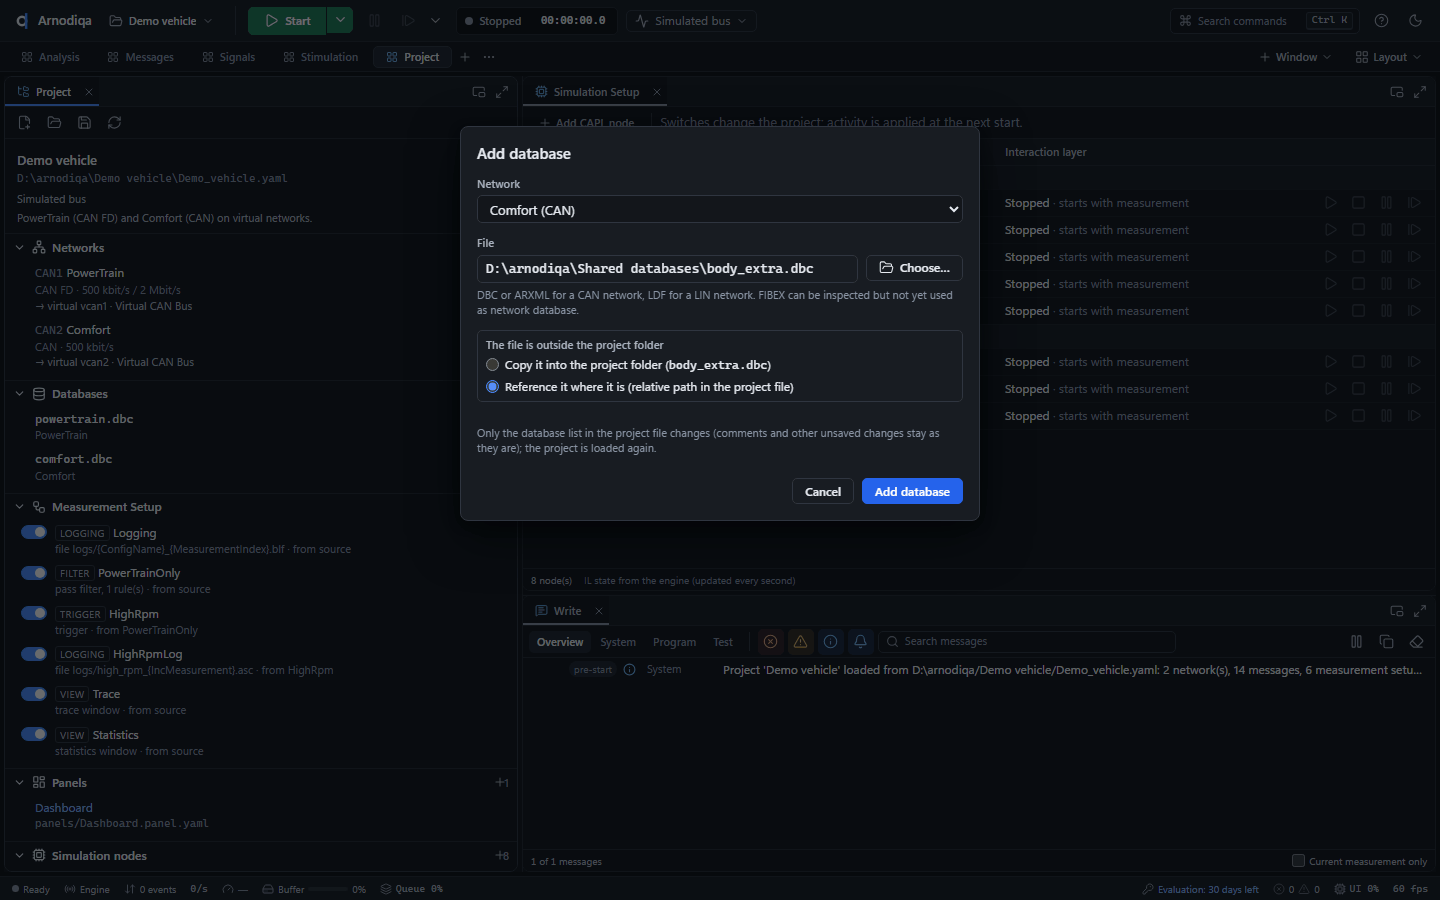Open the Dashboard panel link
The image size is (1440, 900).
[64, 808]
